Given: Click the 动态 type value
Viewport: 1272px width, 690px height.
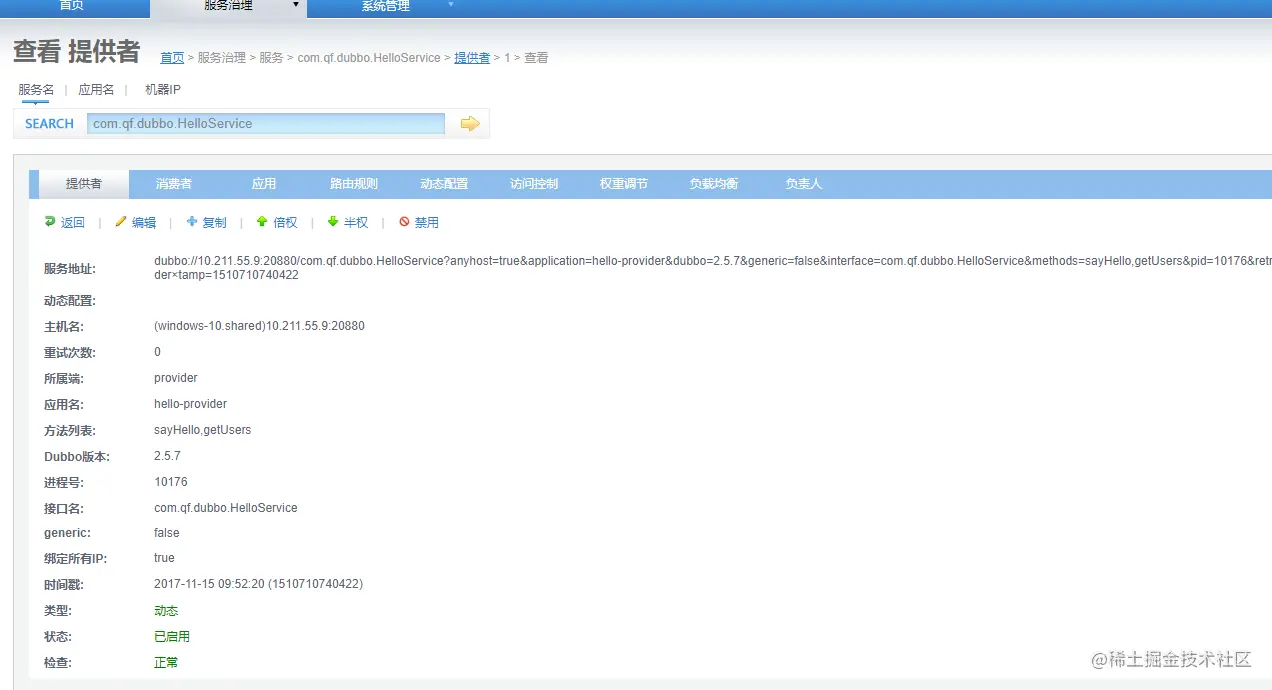Looking at the screenshot, I should pyautogui.click(x=166, y=611).
